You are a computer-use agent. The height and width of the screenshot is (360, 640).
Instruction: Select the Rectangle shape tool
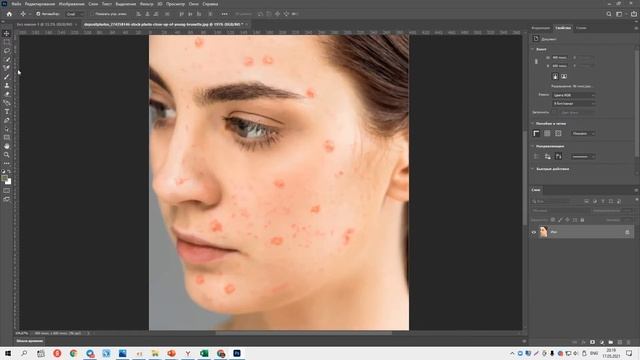[x=7, y=138]
